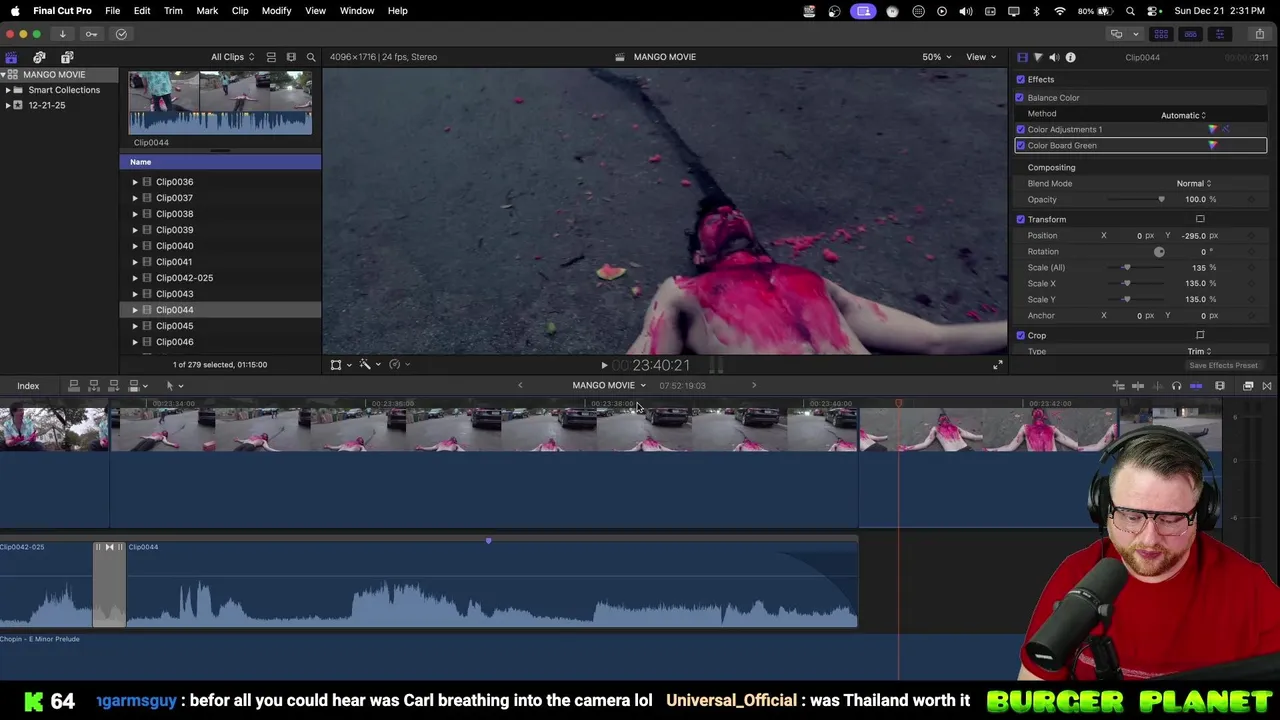The width and height of the screenshot is (1280, 720).
Task: Disable the Balance Color effect
Action: pyautogui.click(x=1020, y=97)
